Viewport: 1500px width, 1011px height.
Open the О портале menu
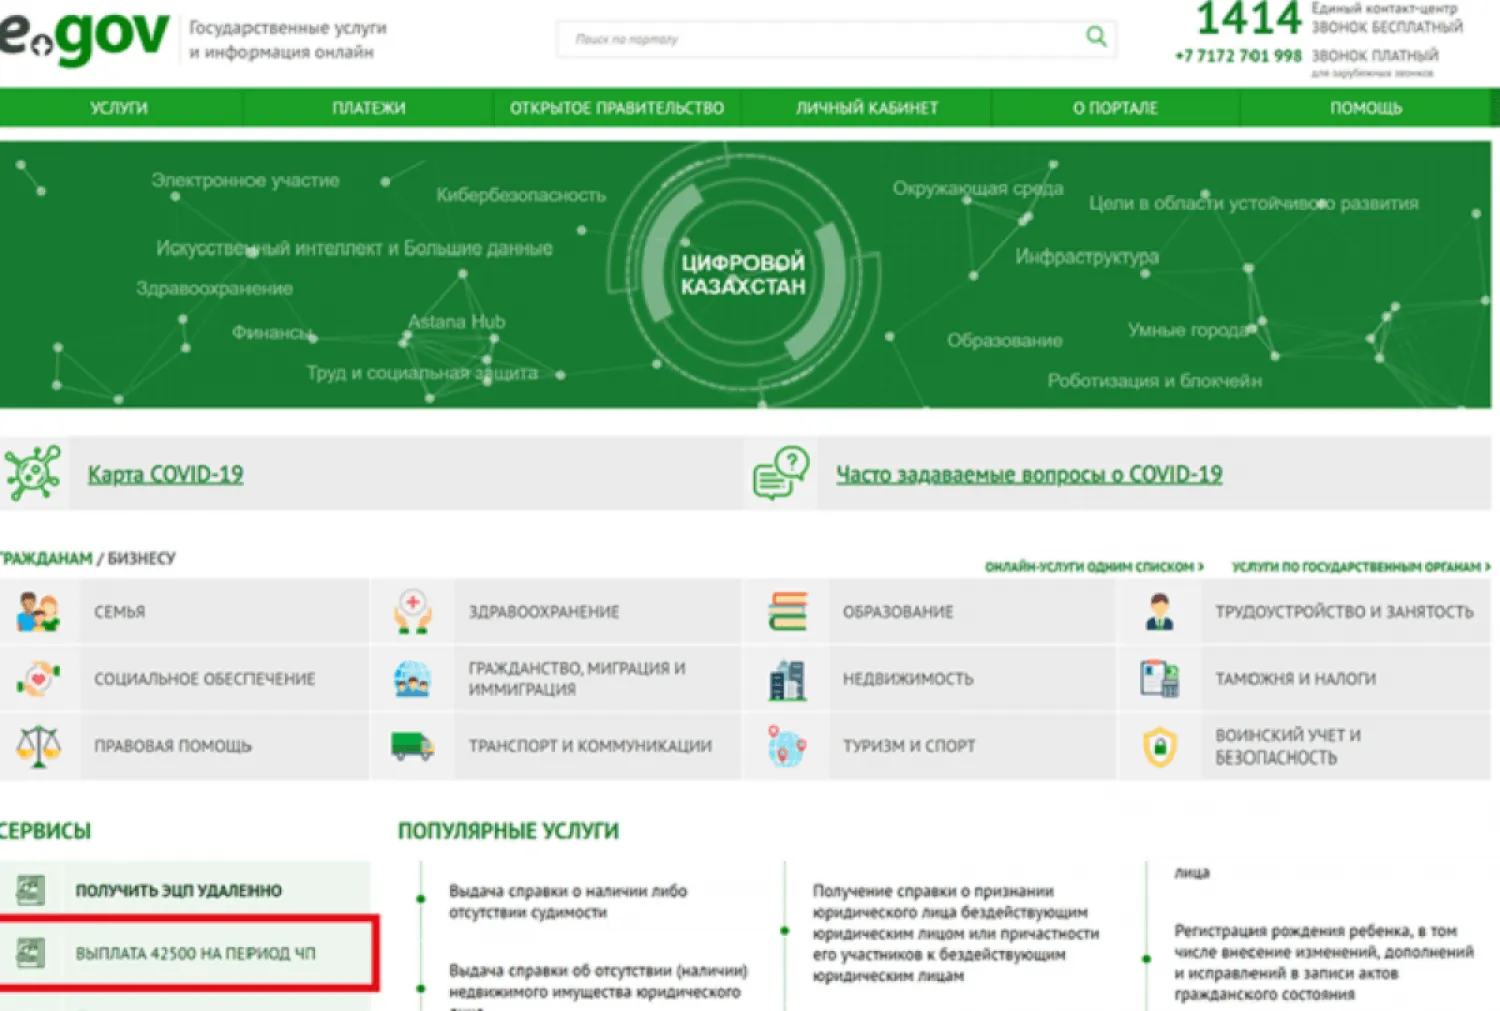pyautogui.click(x=1116, y=108)
